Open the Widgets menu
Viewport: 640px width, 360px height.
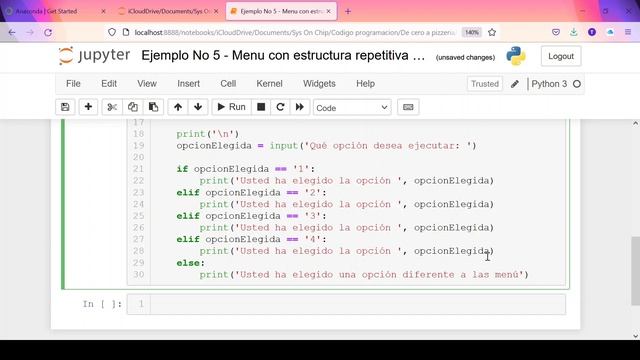(x=319, y=84)
